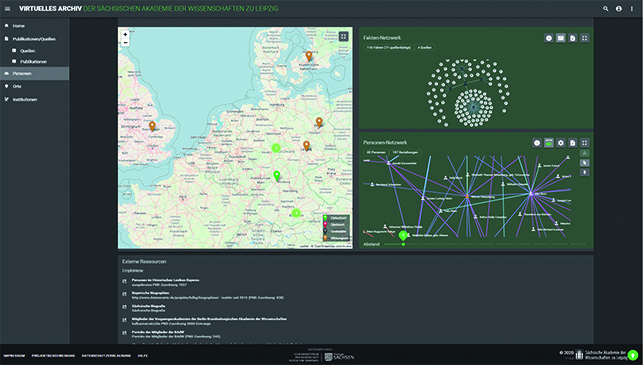Click the Fakten count chip in Fakten-Netzwerk

coord(388,48)
